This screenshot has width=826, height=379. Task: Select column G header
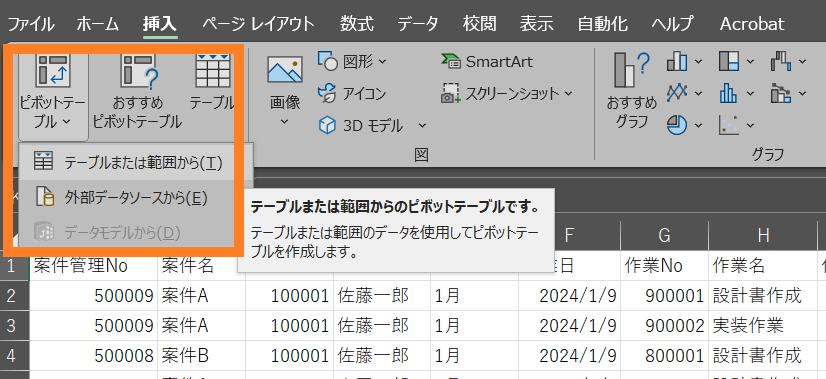coord(664,236)
